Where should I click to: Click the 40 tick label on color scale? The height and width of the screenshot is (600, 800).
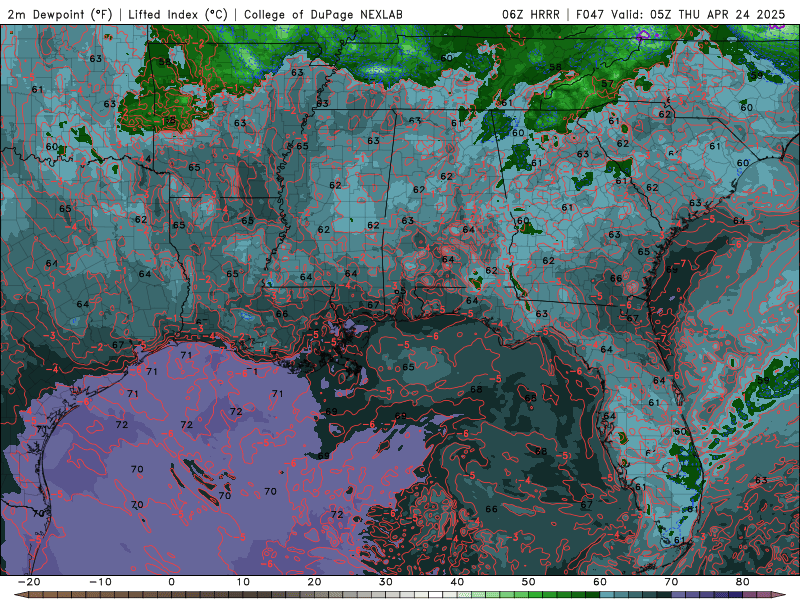457,582
